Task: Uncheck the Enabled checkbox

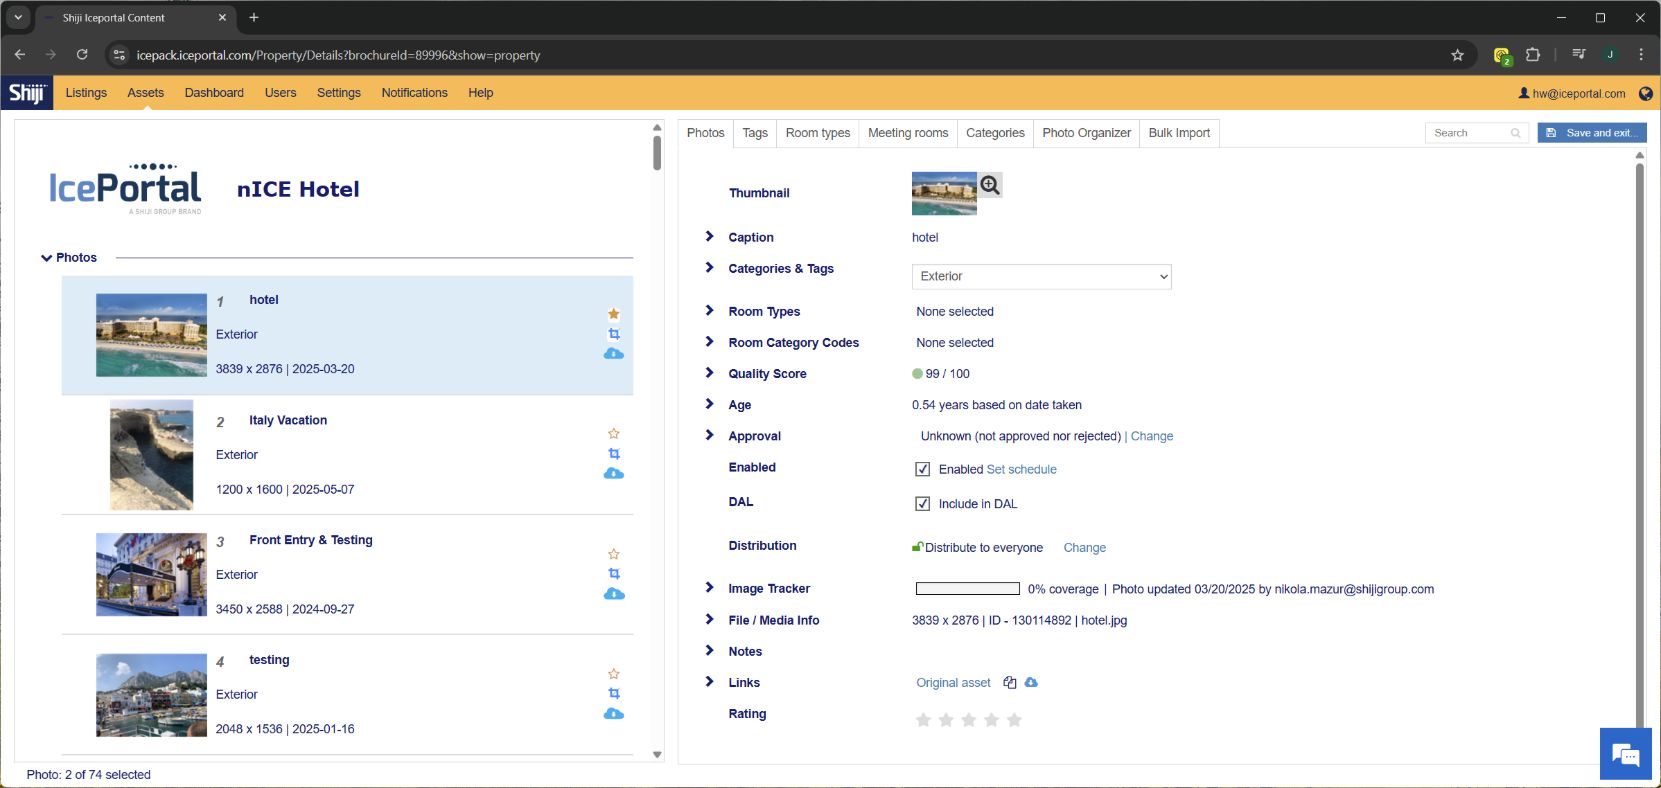Action: 922,469
